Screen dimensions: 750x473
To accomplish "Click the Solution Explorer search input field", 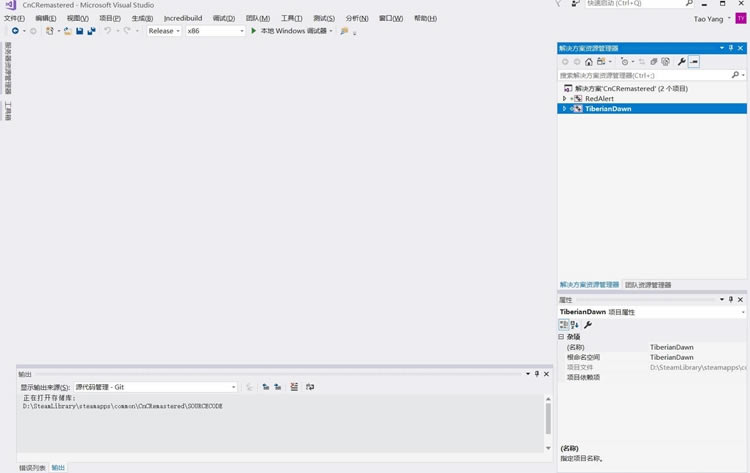I will [644, 75].
